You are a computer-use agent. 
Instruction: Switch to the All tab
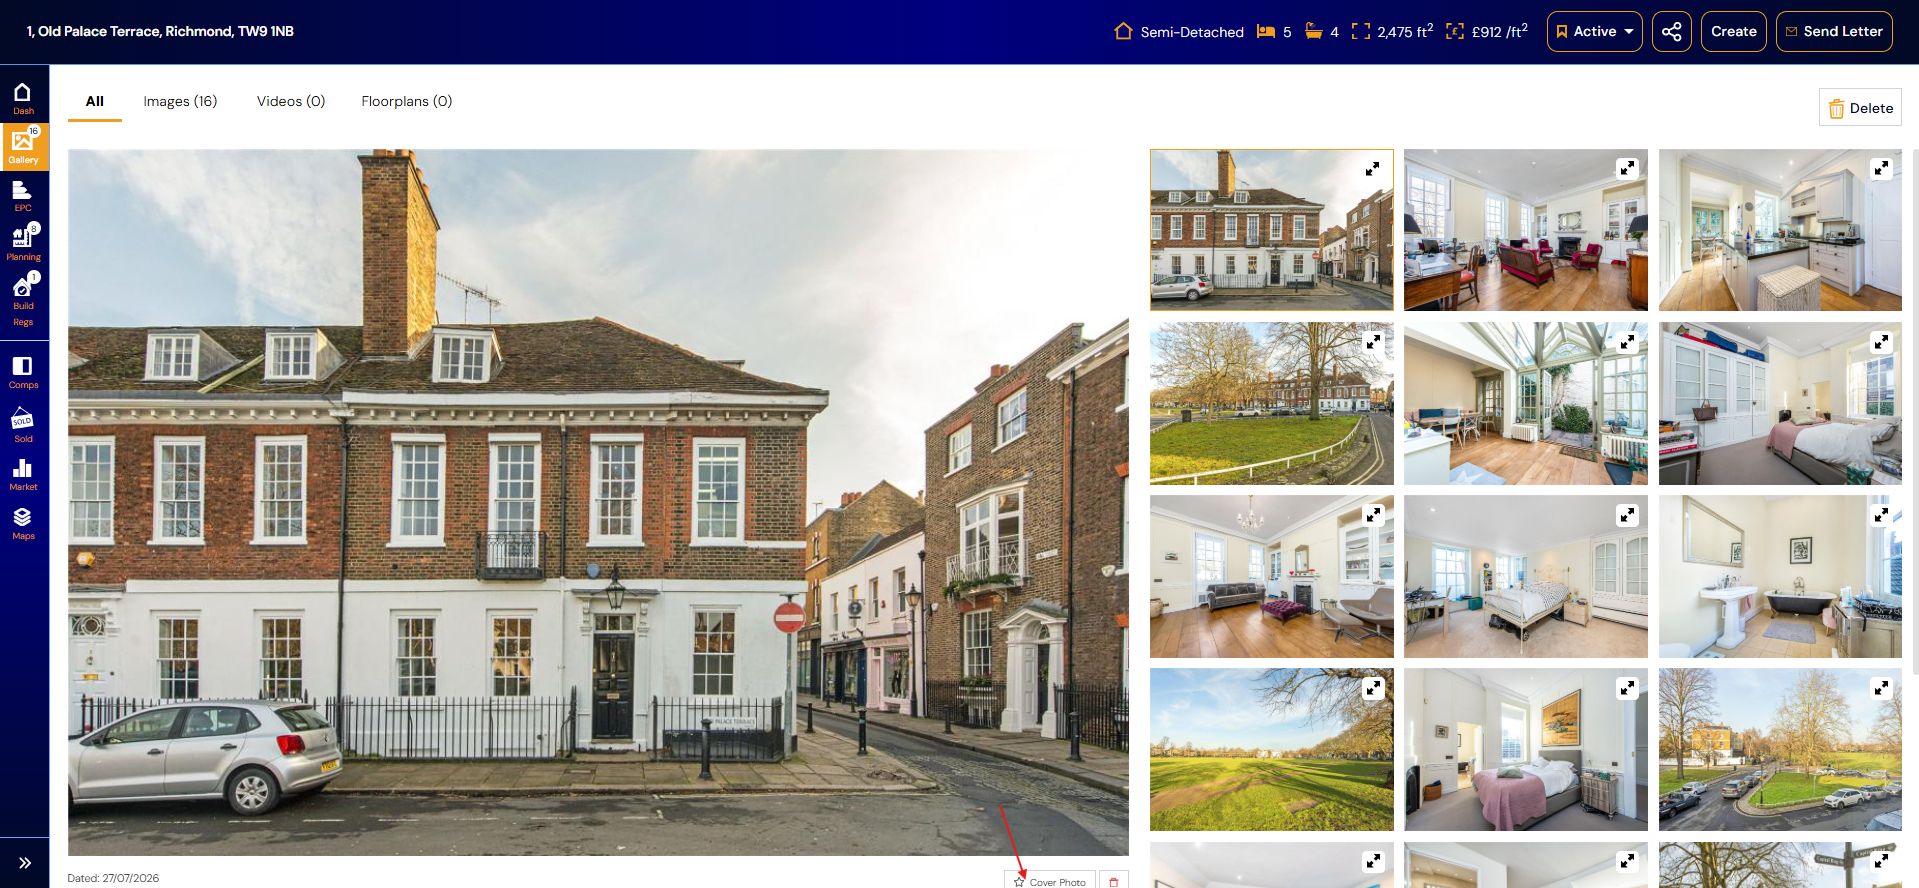pos(95,101)
